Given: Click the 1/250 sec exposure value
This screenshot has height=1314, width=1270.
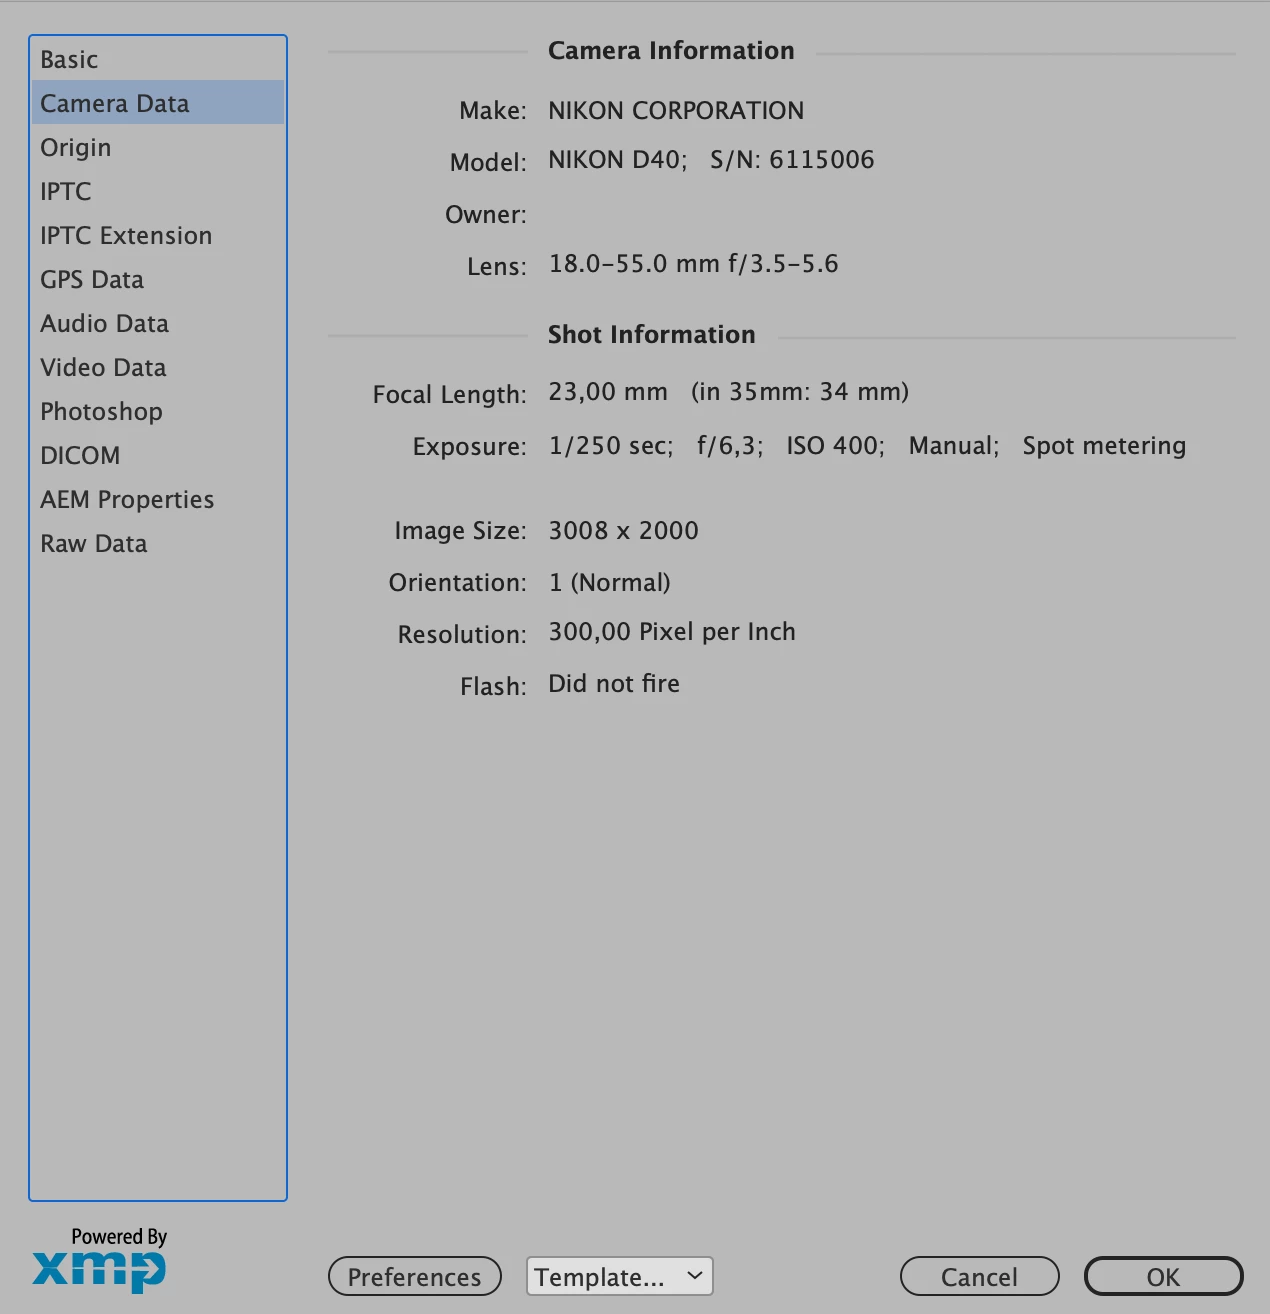Looking at the screenshot, I should (x=610, y=446).
